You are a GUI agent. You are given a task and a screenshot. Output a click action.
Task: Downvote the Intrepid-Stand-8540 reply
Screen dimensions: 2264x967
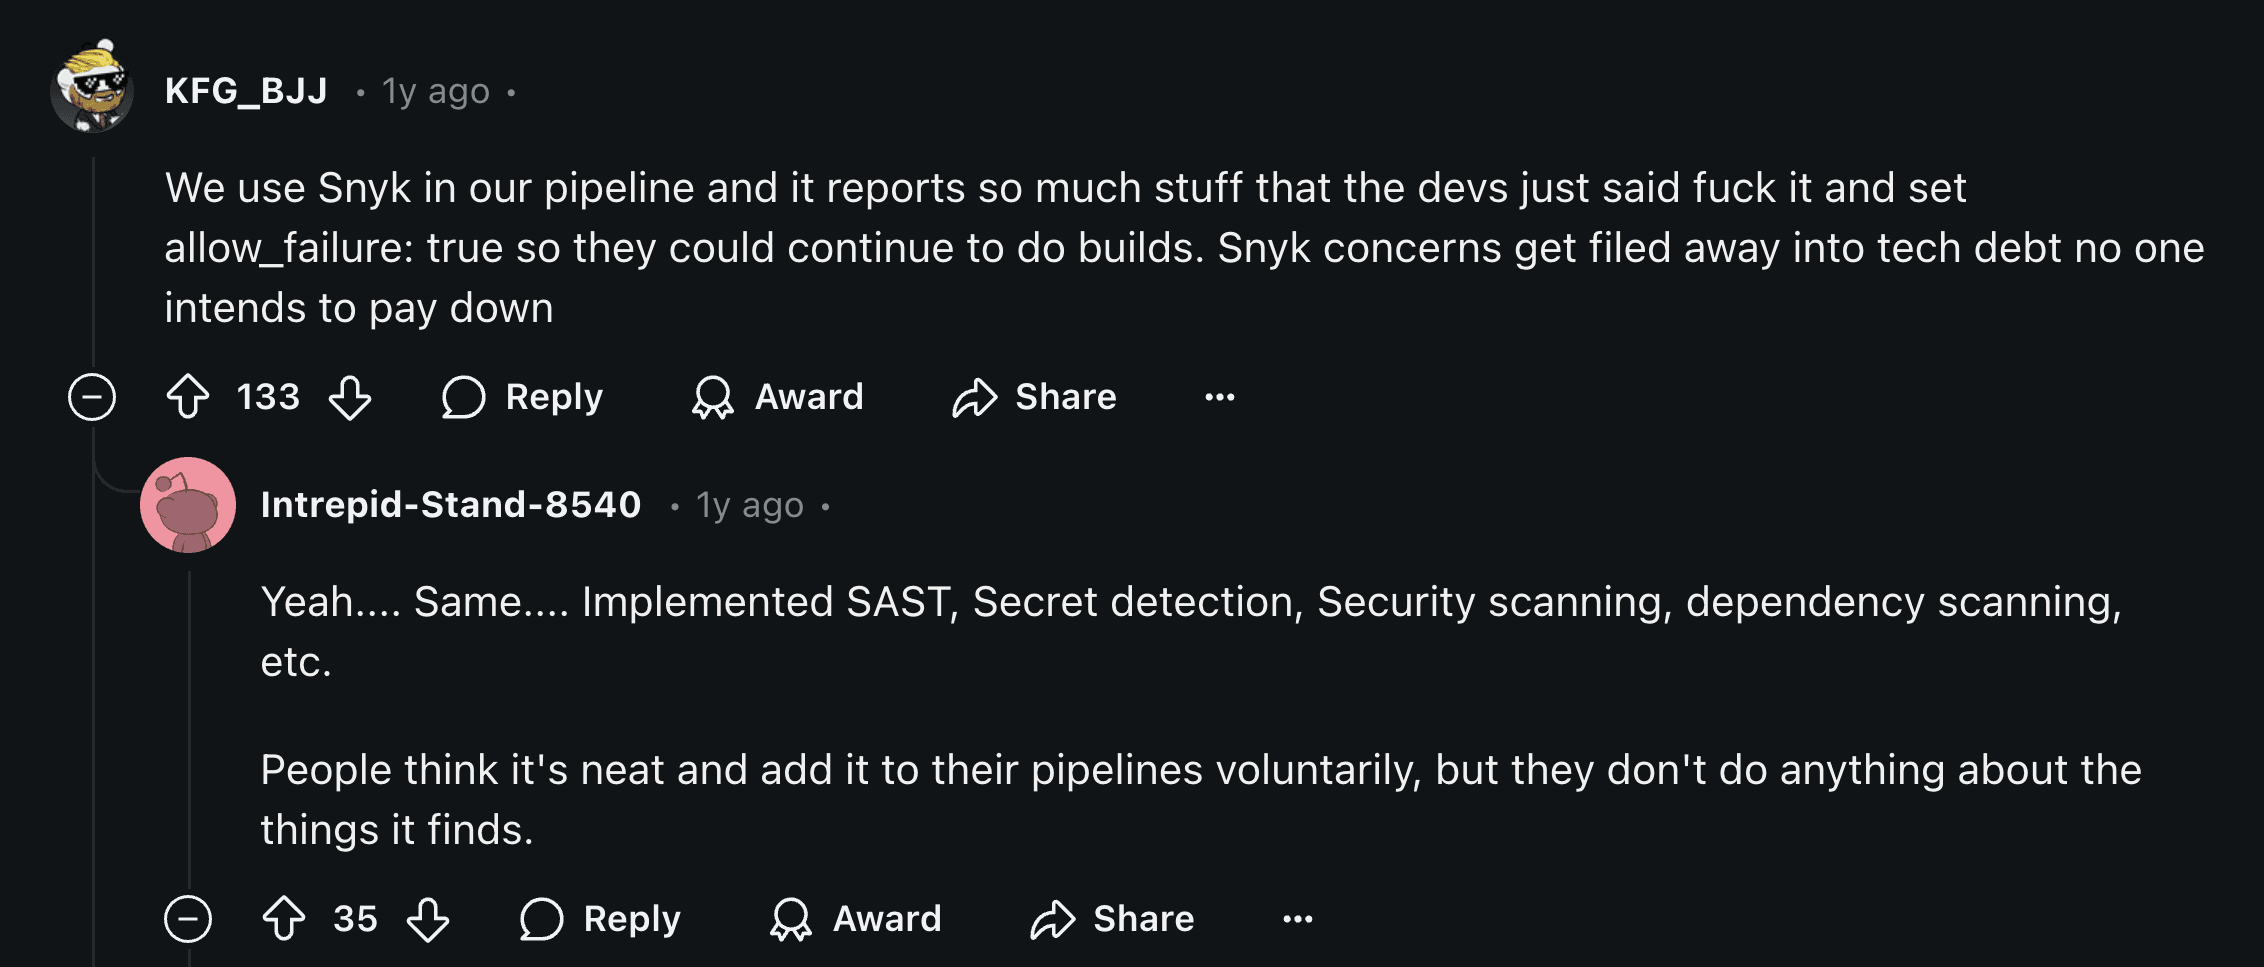428,919
